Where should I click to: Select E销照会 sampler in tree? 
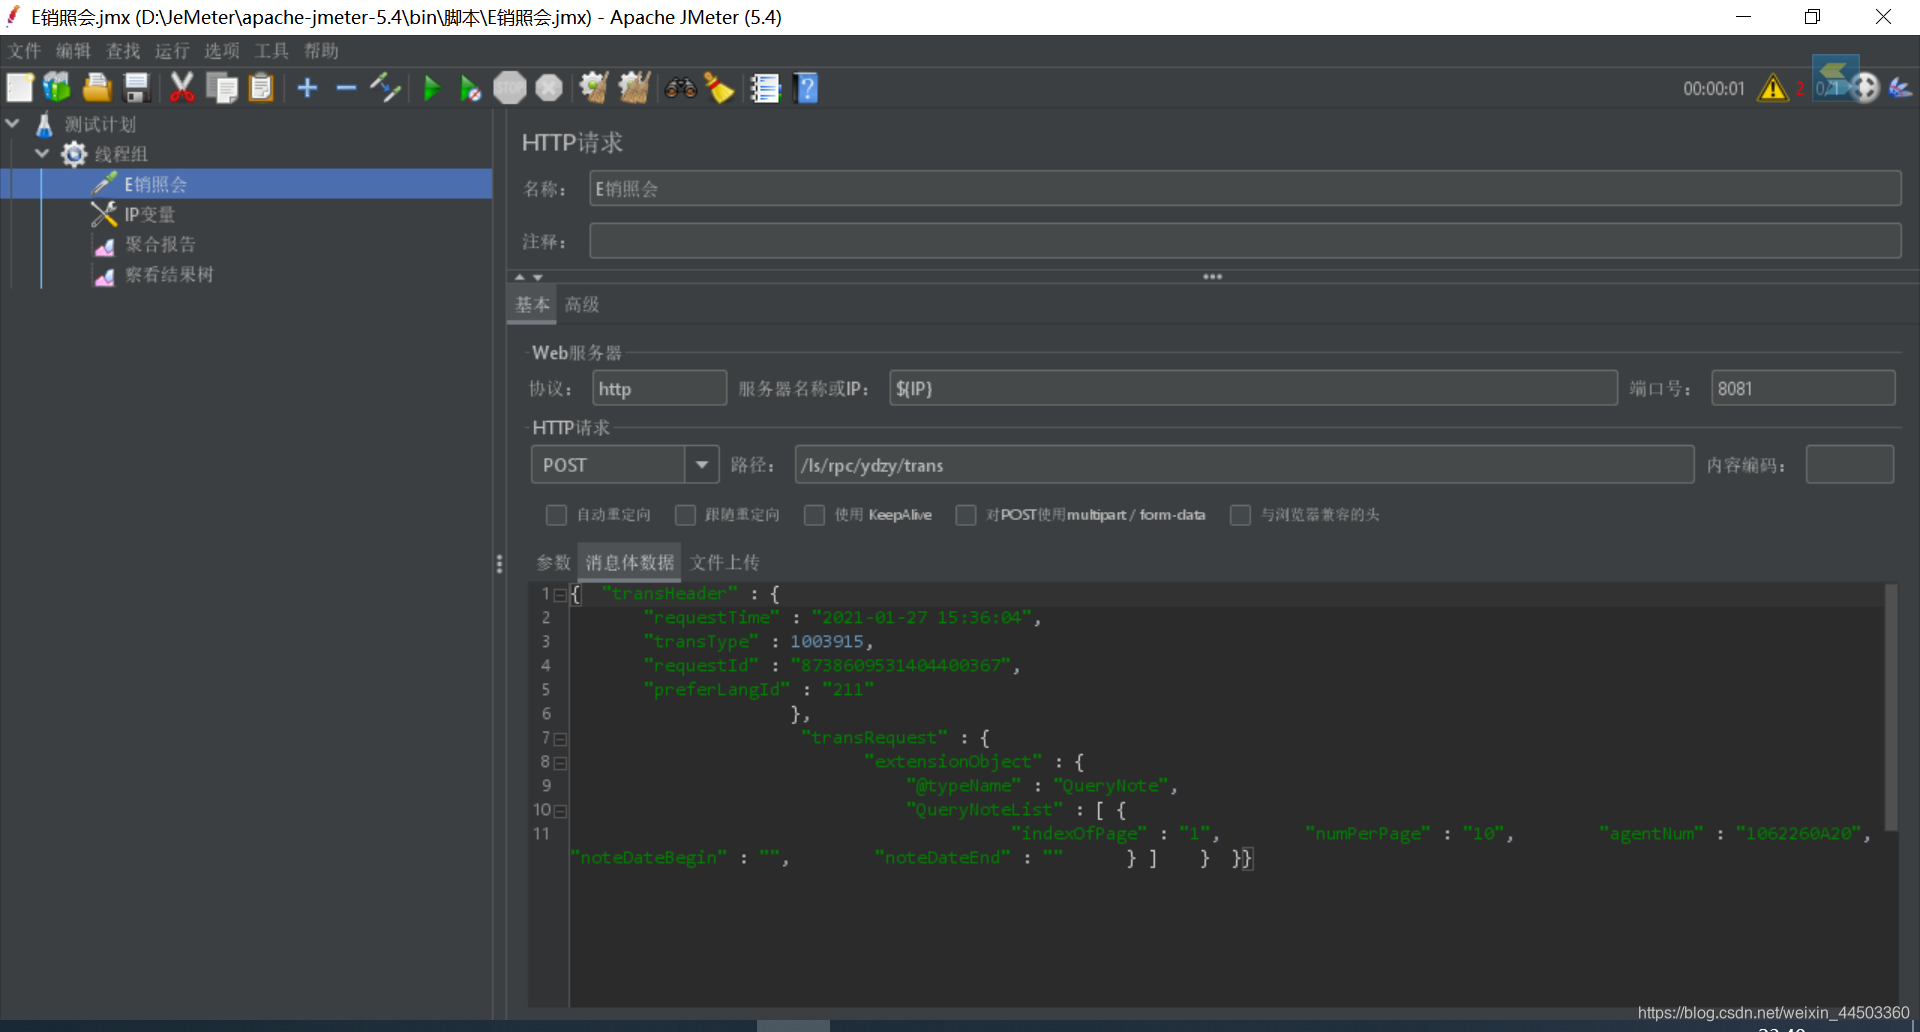pyautogui.click(x=155, y=184)
